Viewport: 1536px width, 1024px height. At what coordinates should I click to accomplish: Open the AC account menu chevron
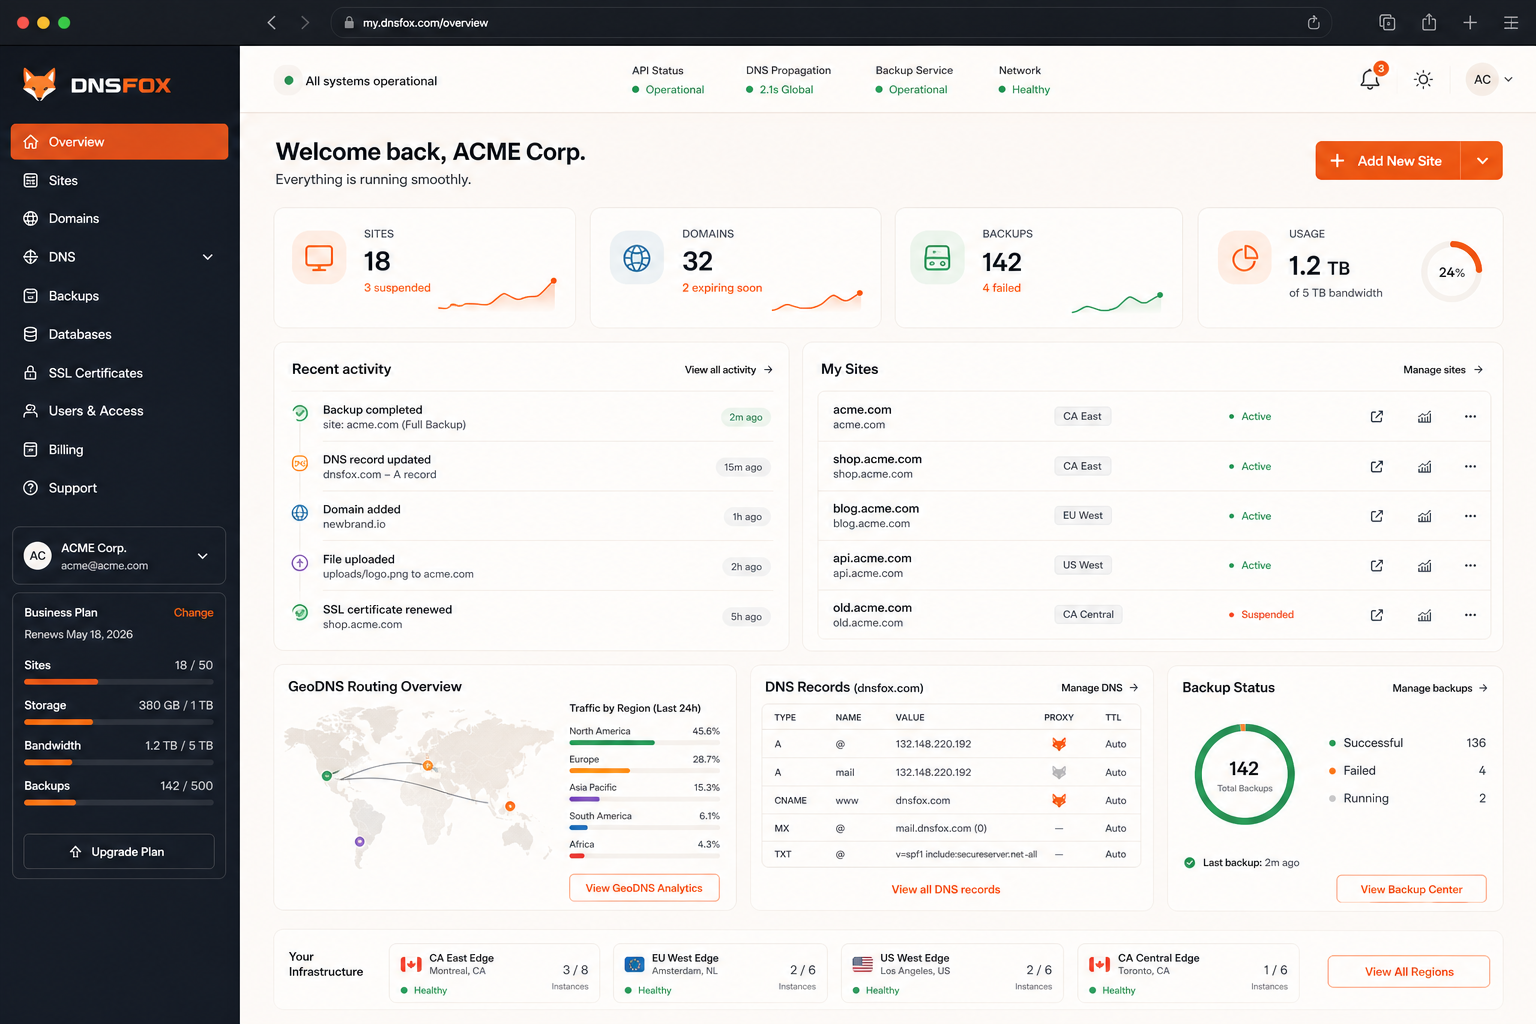click(1508, 79)
